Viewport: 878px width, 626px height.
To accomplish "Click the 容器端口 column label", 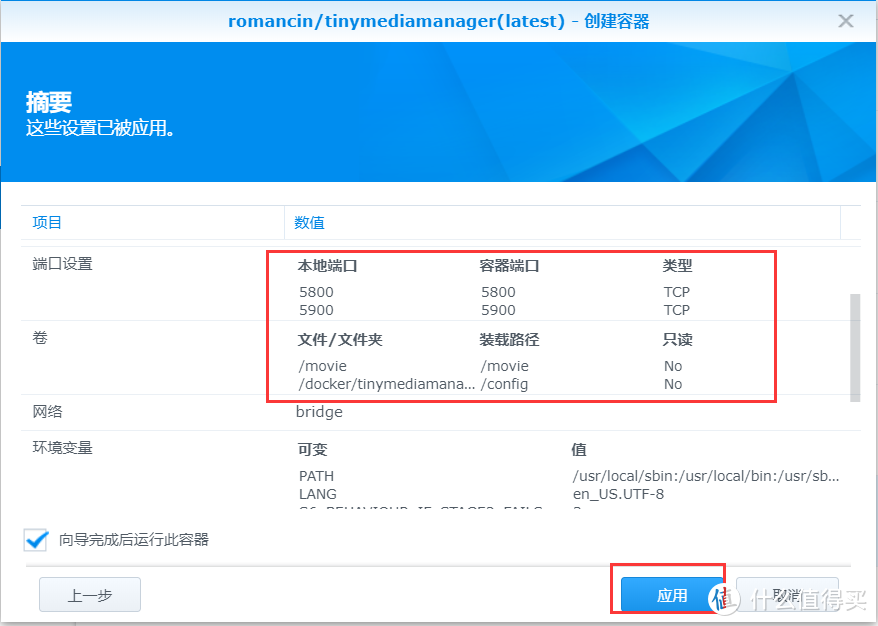I will click(509, 265).
